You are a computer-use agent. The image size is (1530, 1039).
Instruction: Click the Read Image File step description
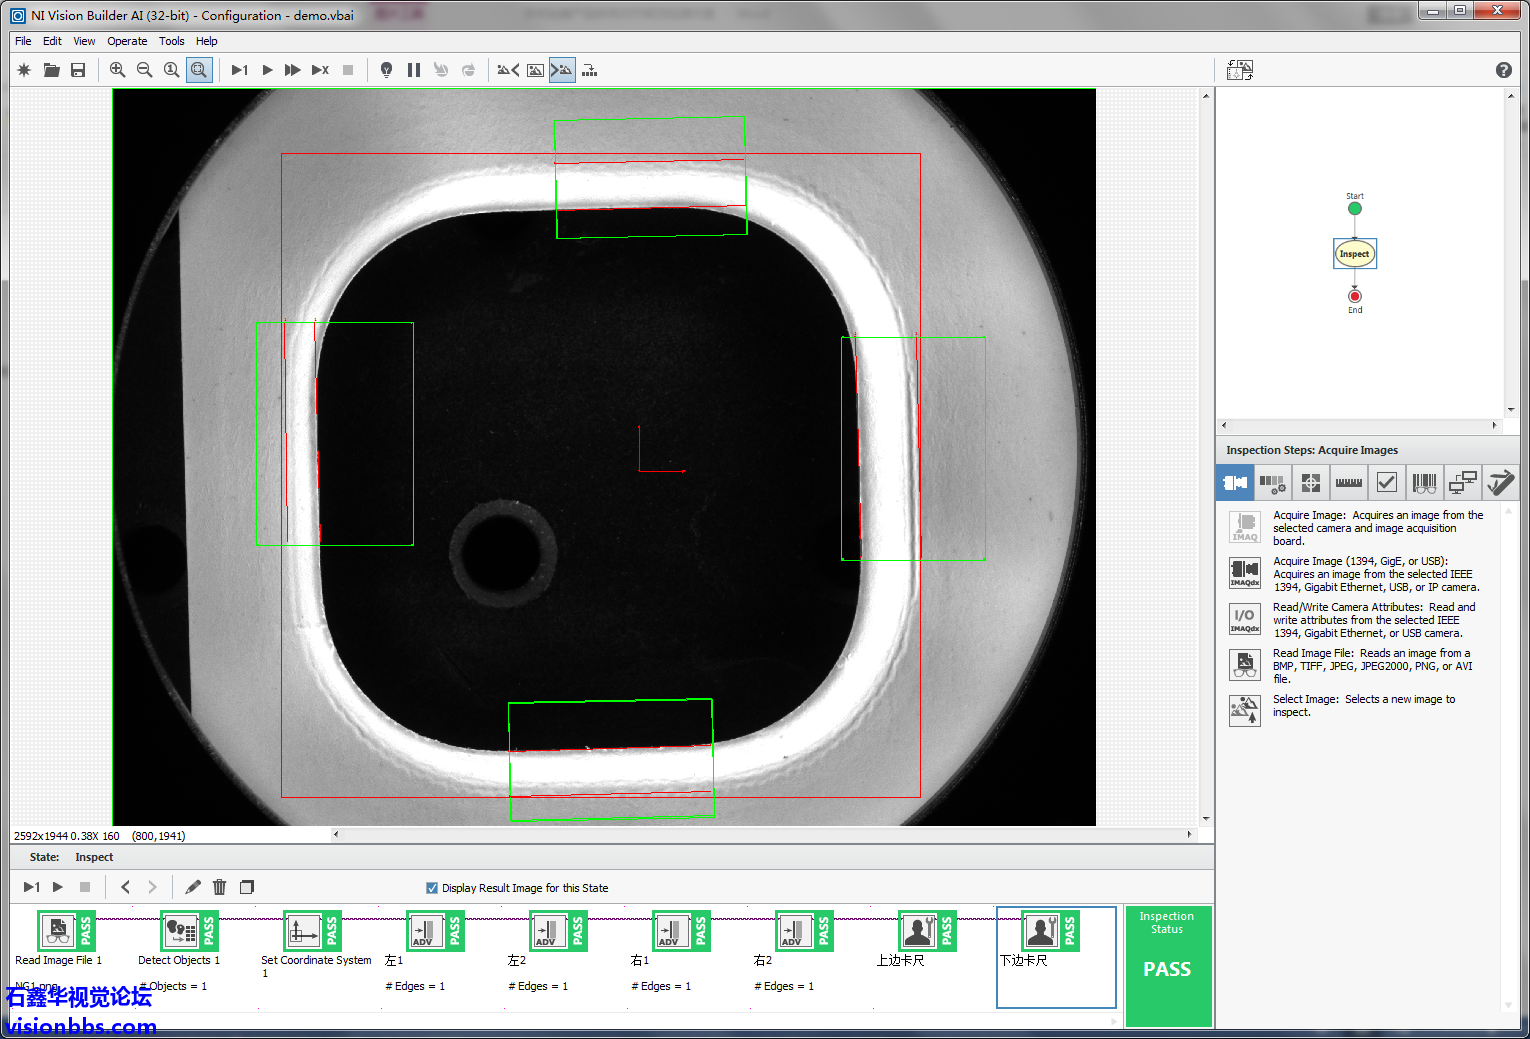point(1370,665)
